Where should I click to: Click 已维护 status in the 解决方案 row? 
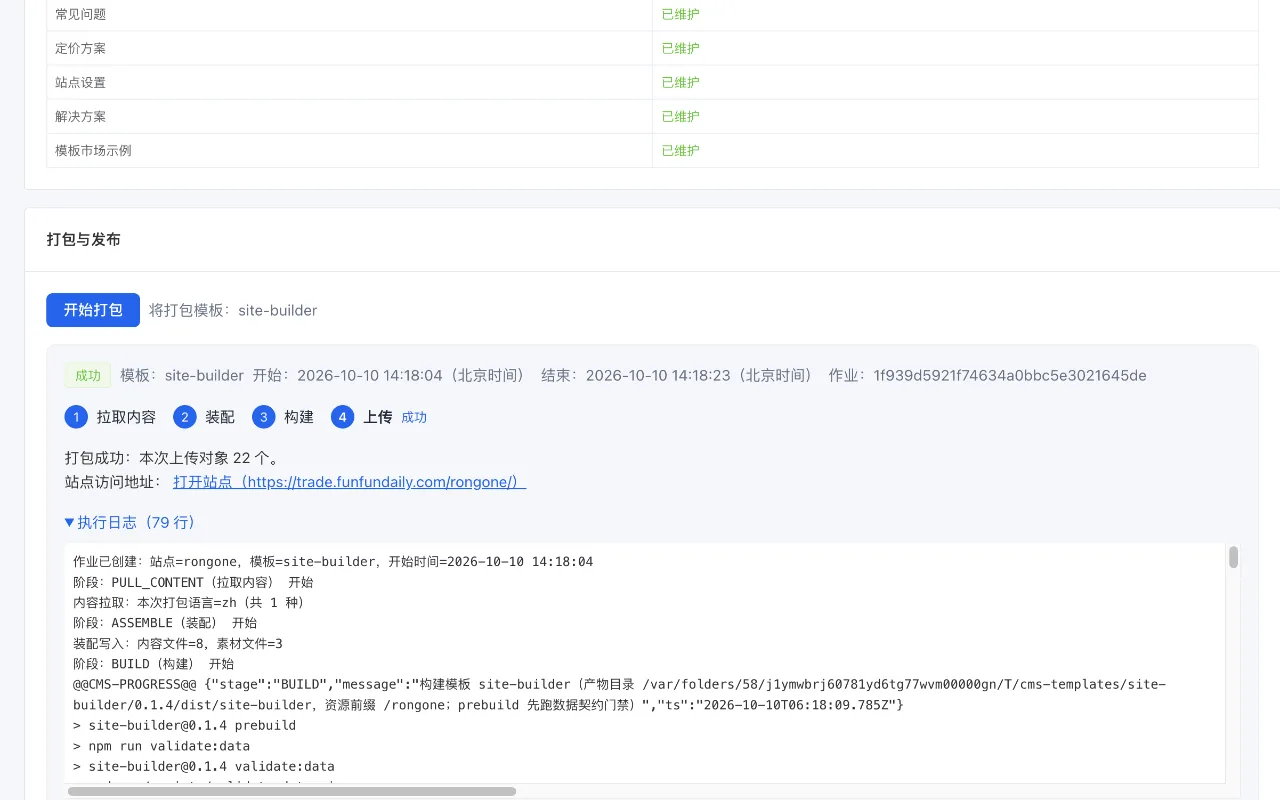681,116
